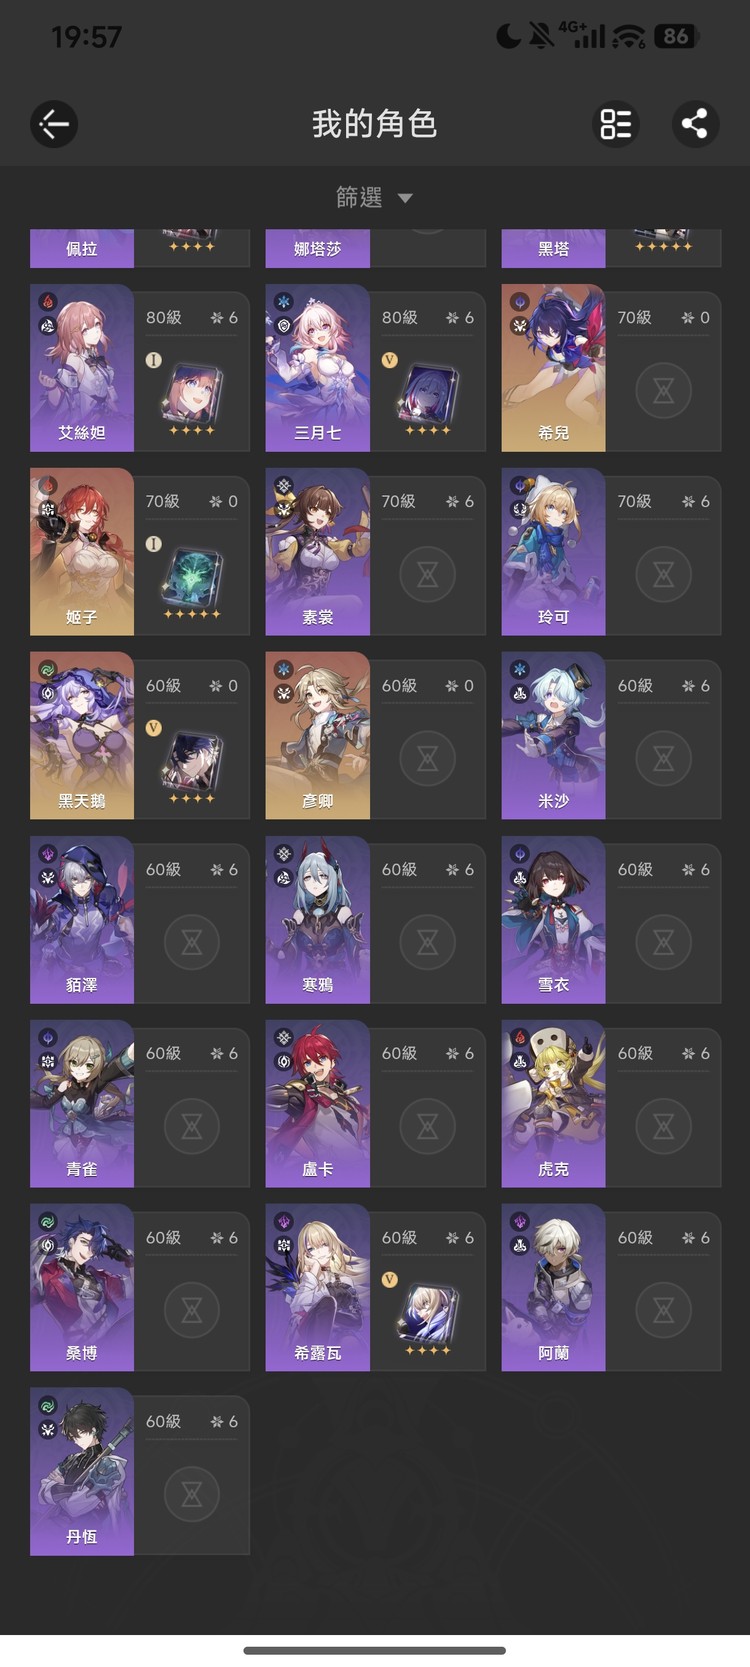750x1667 pixels.
Task: Select 彥卿 character portrait
Action: click(x=318, y=736)
